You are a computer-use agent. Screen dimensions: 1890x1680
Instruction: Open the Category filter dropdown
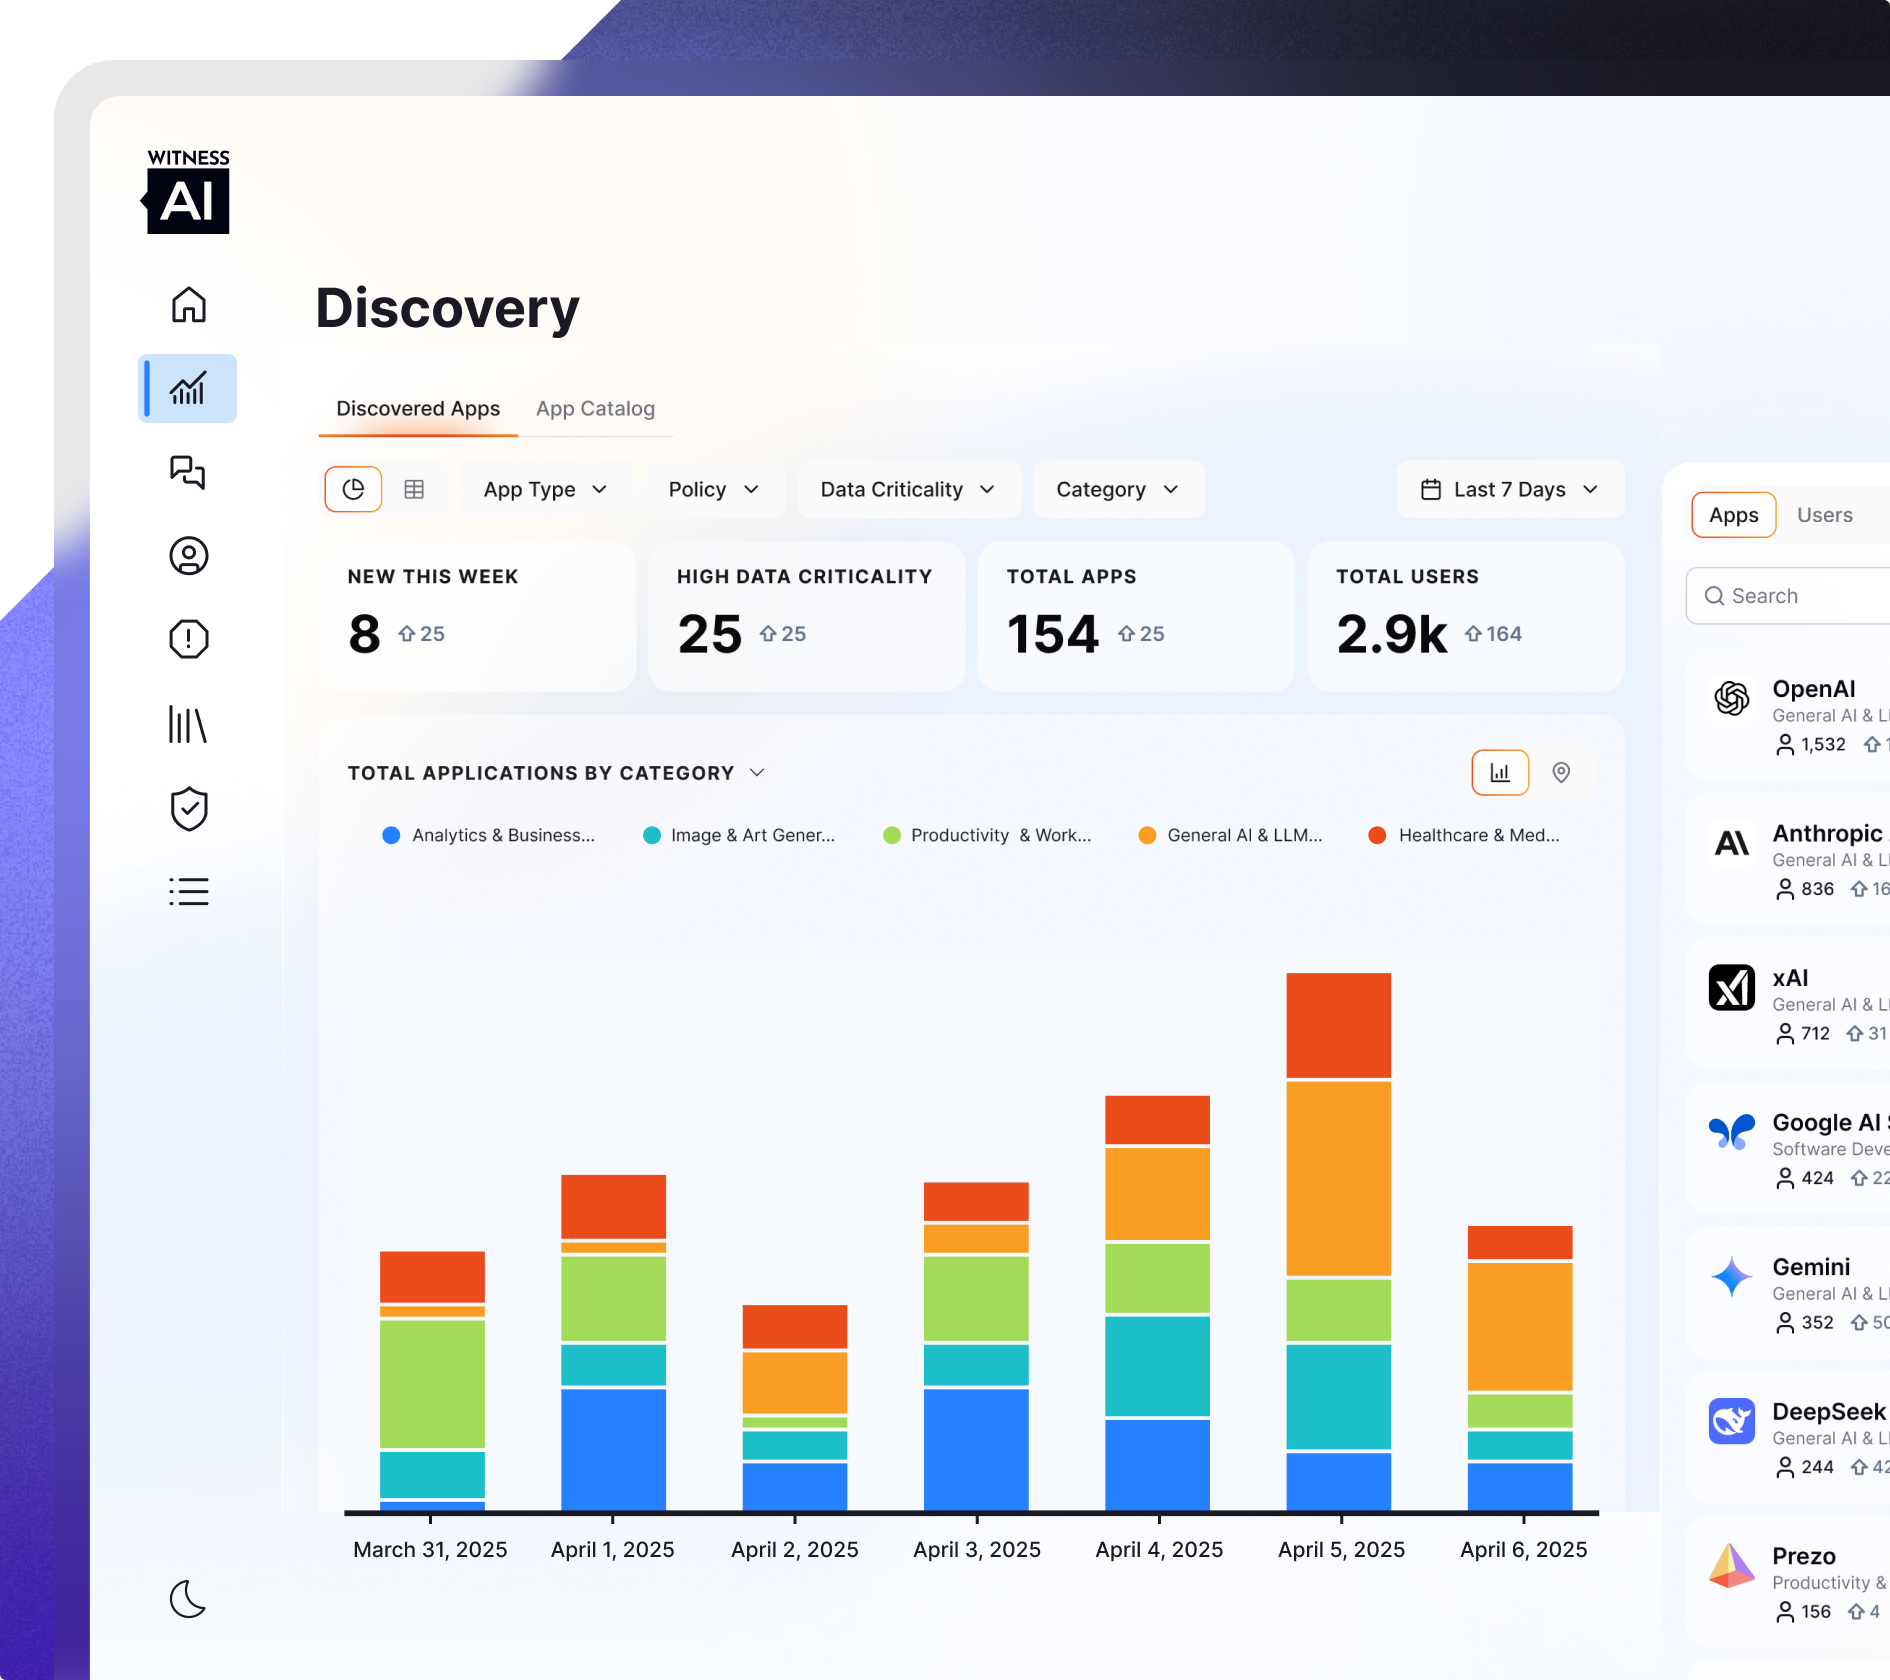tap(1118, 489)
